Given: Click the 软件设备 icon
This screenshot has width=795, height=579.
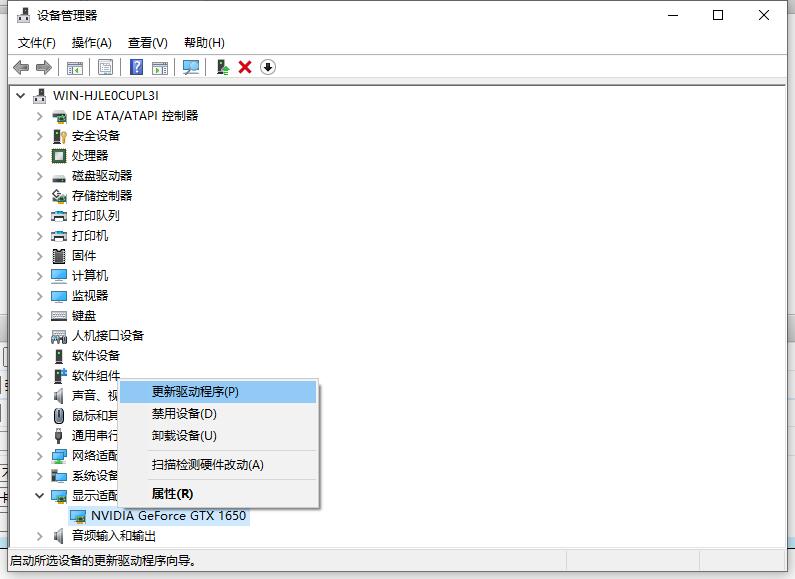Looking at the screenshot, I should pyautogui.click(x=59, y=356).
